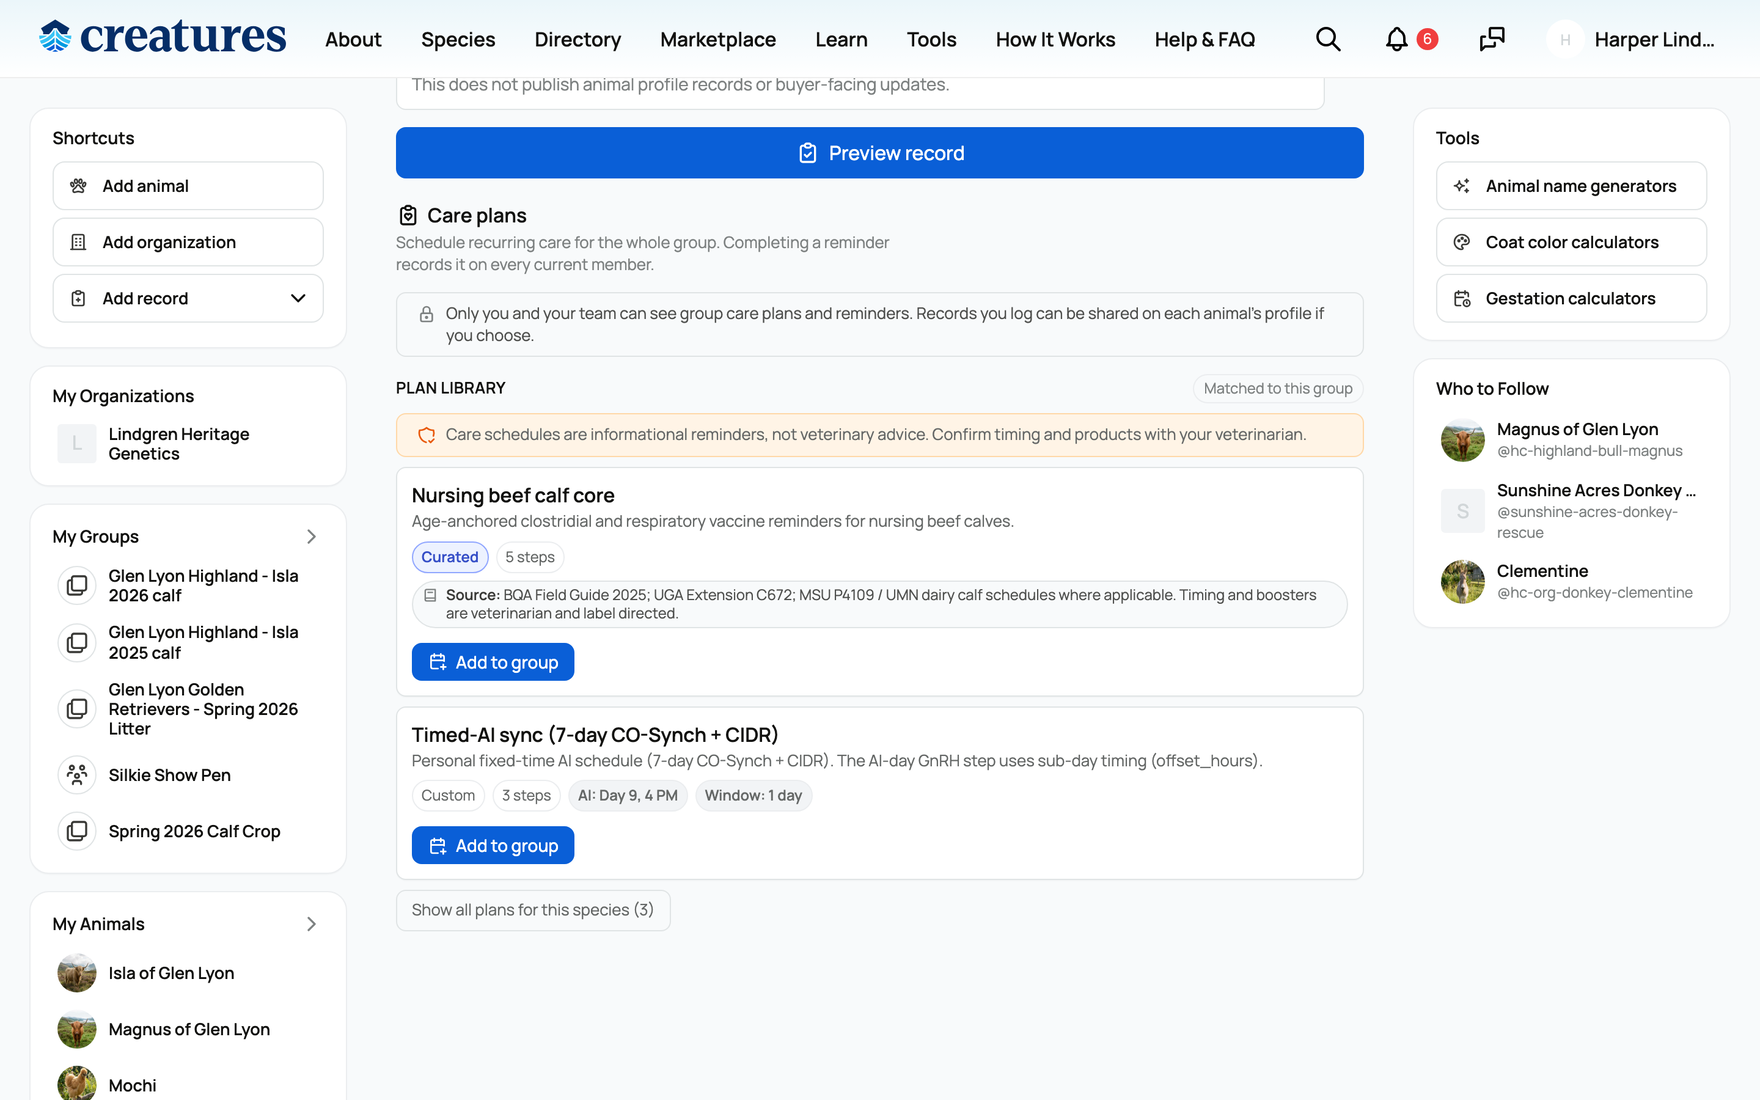This screenshot has height=1100, width=1760.
Task: Click the Custom tag
Action: click(x=448, y=796)
